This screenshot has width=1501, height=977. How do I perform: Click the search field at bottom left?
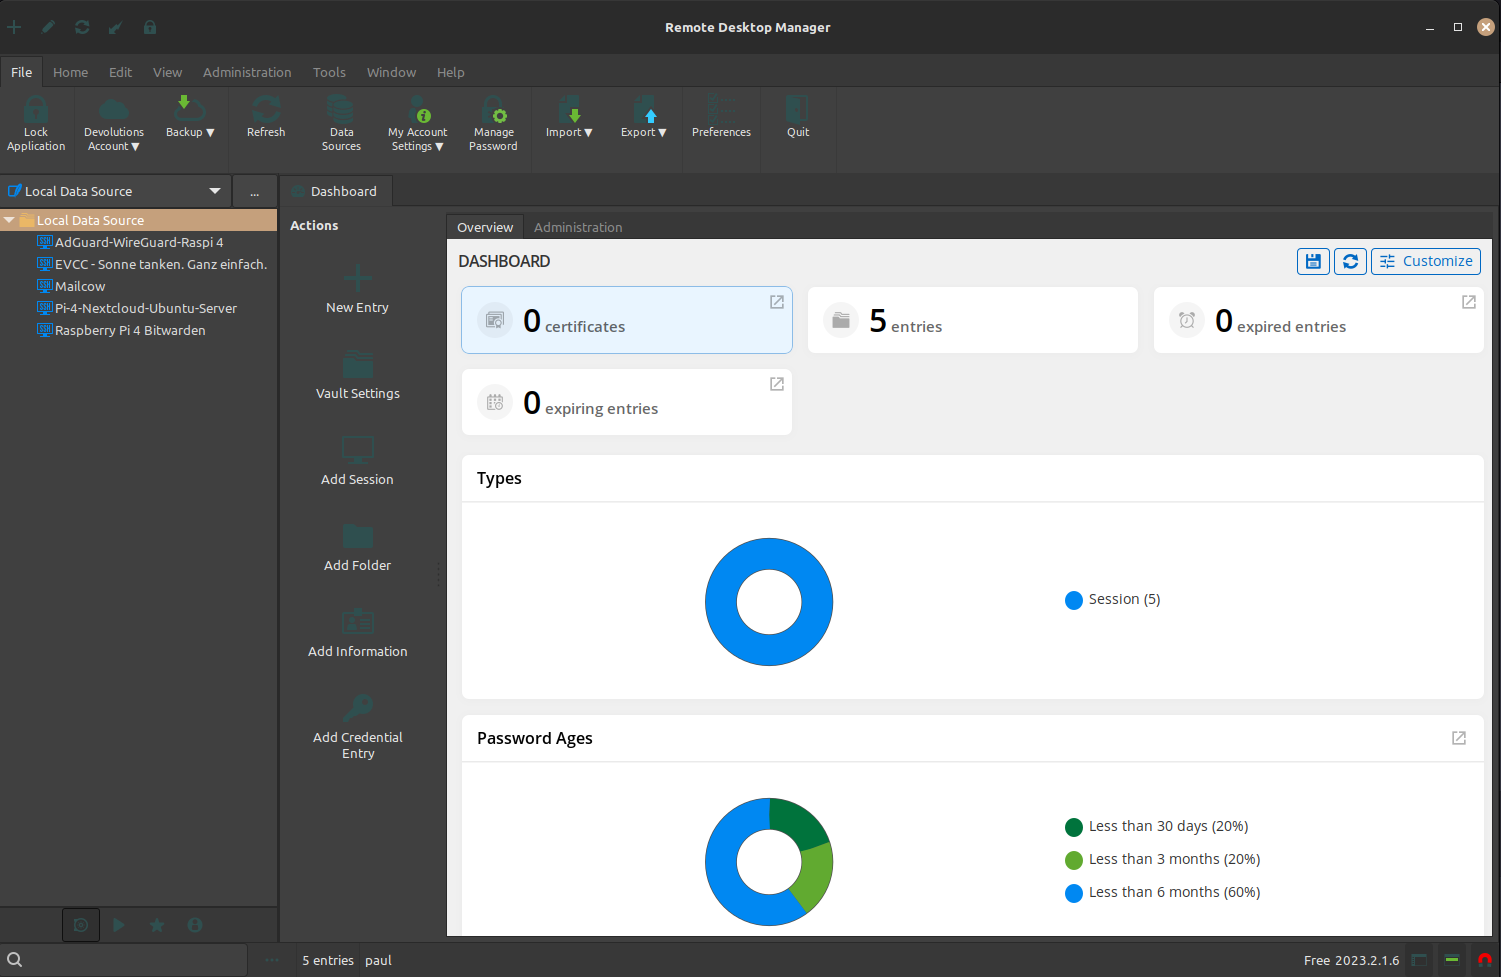pyautogui.click(x=130, y=960)
